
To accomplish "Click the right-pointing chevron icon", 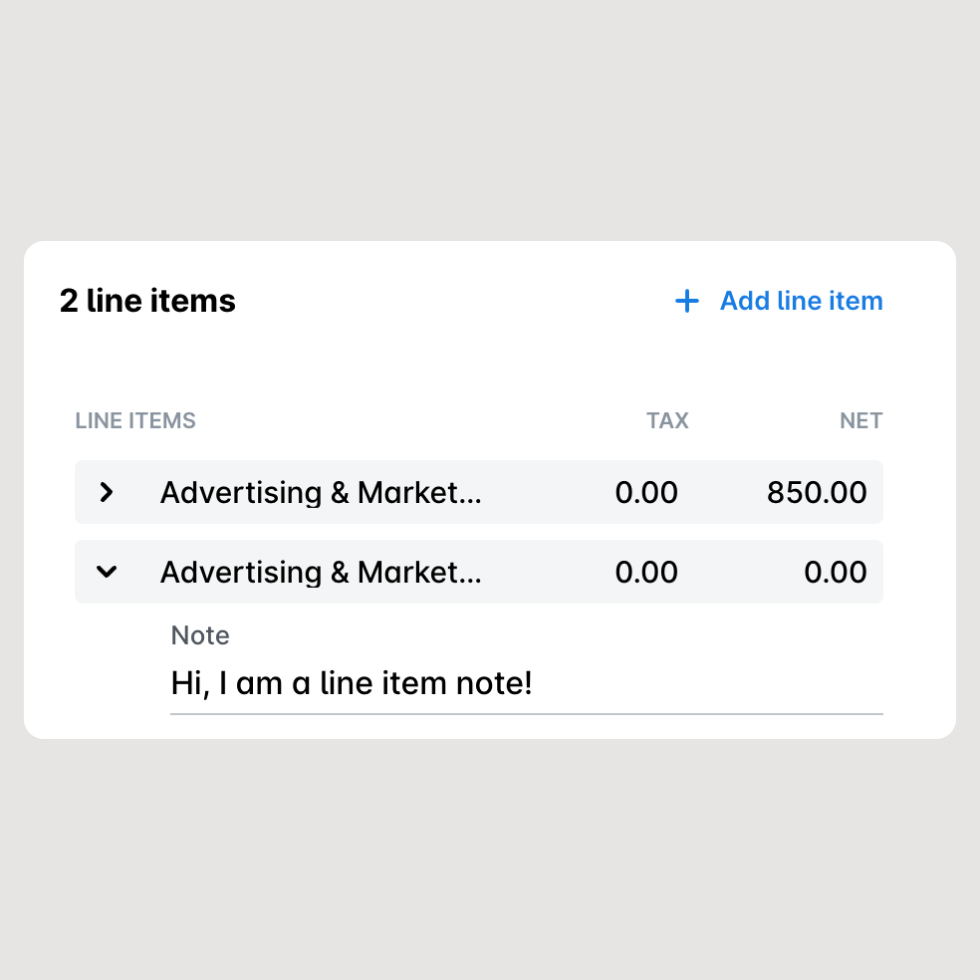I will click(x=106, y=492).
